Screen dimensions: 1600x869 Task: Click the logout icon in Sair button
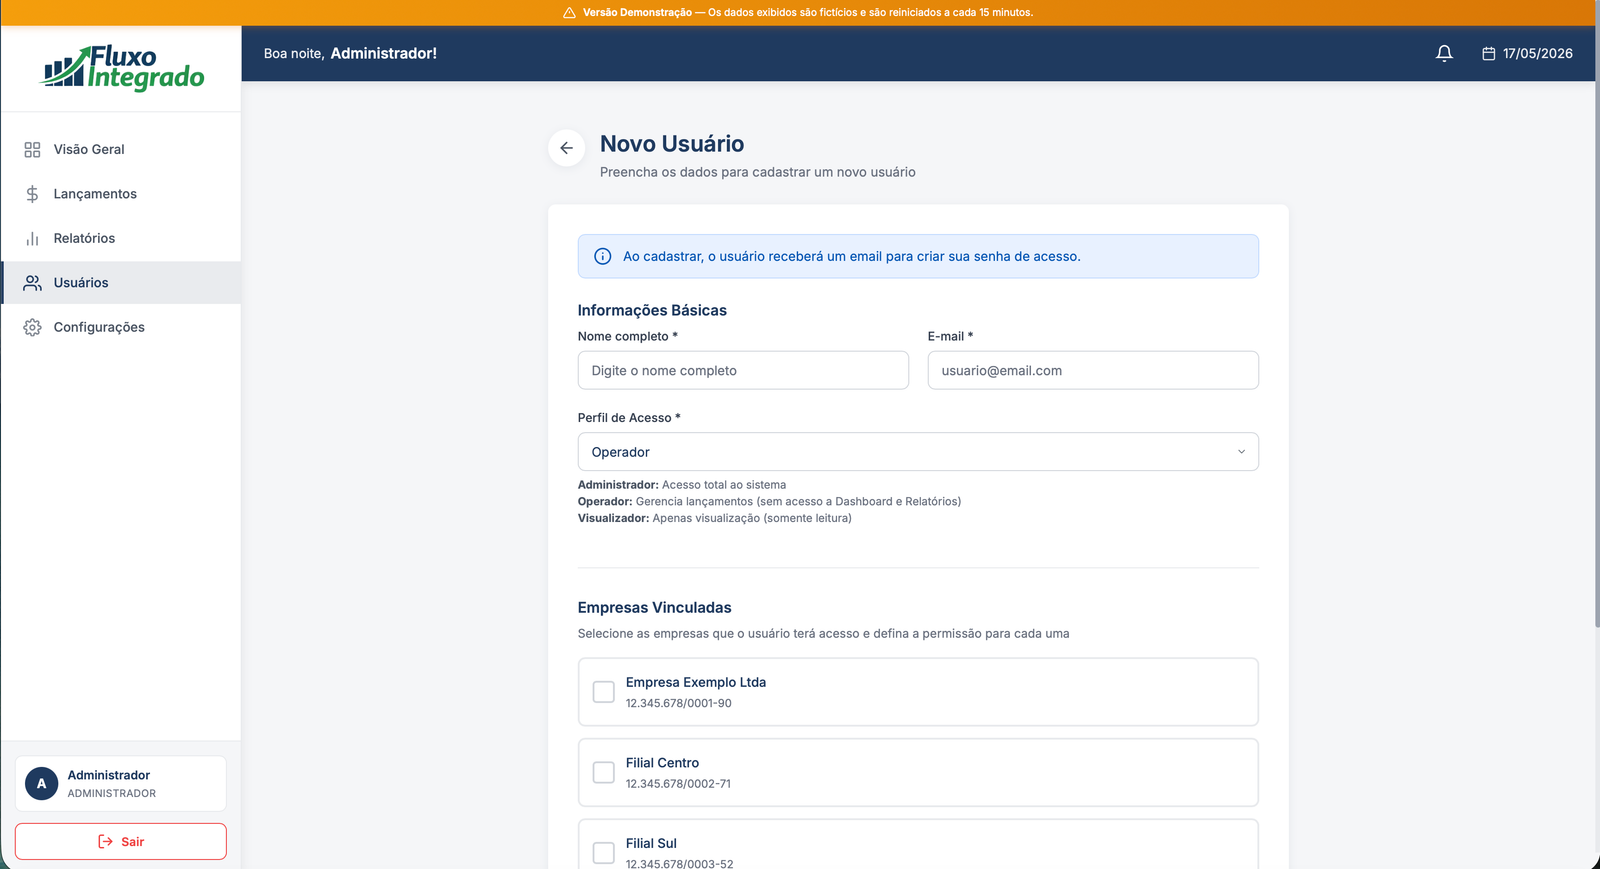[x=105, y=841]
